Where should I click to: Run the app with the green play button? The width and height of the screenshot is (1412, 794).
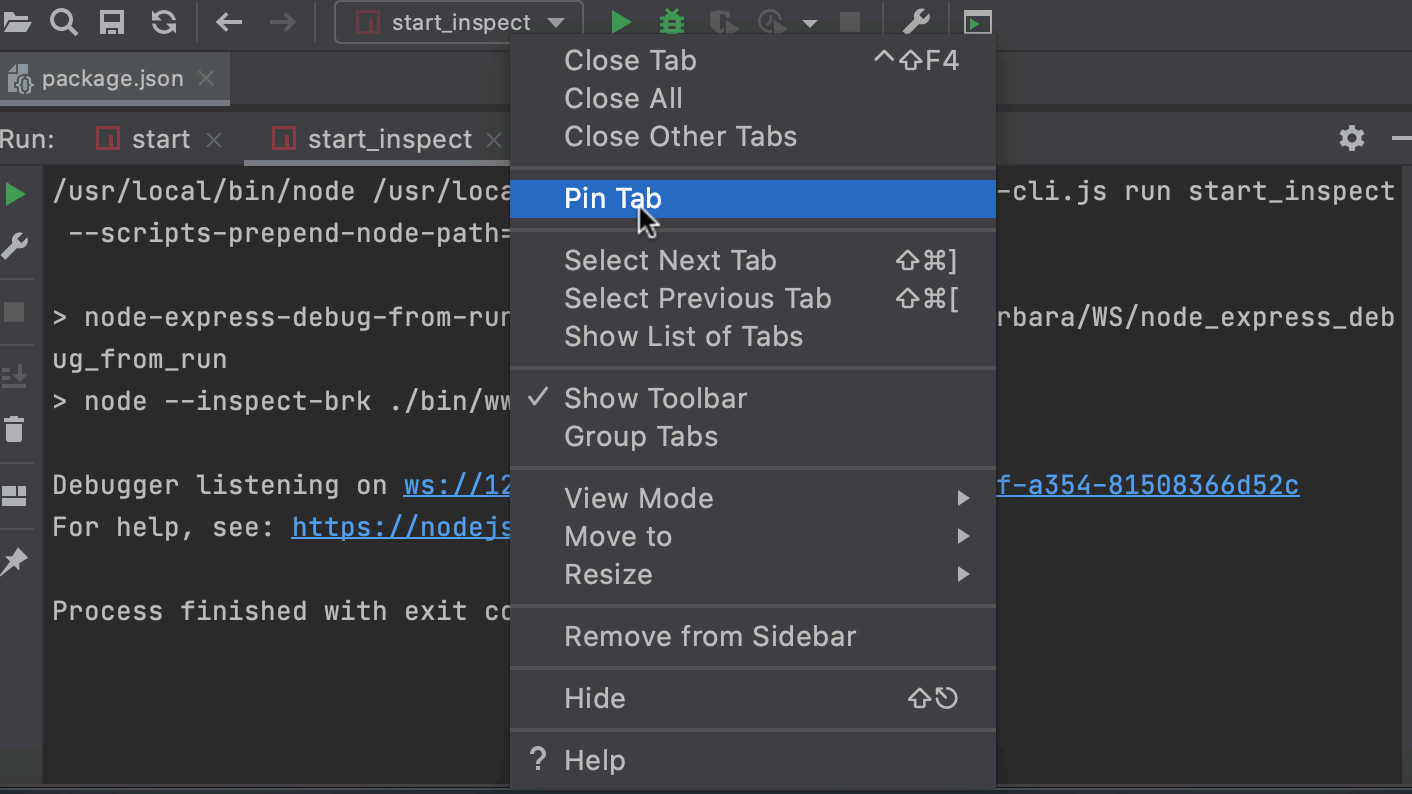pos(620,21)
